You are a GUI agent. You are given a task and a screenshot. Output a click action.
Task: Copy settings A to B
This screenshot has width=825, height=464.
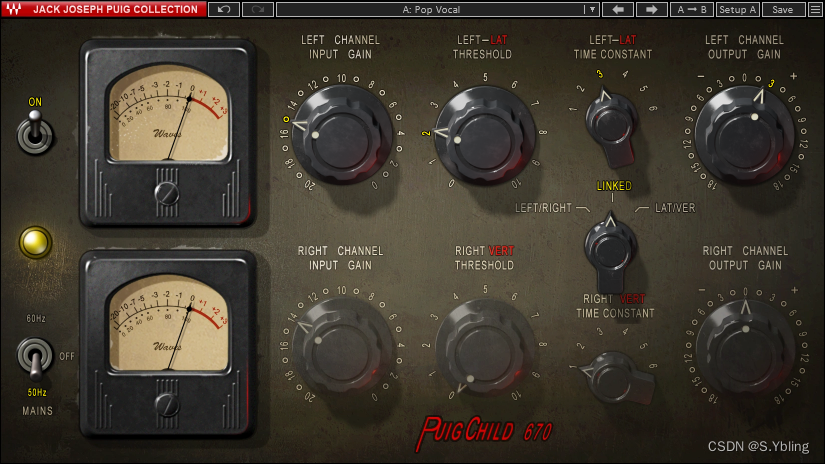pos(692,9)
